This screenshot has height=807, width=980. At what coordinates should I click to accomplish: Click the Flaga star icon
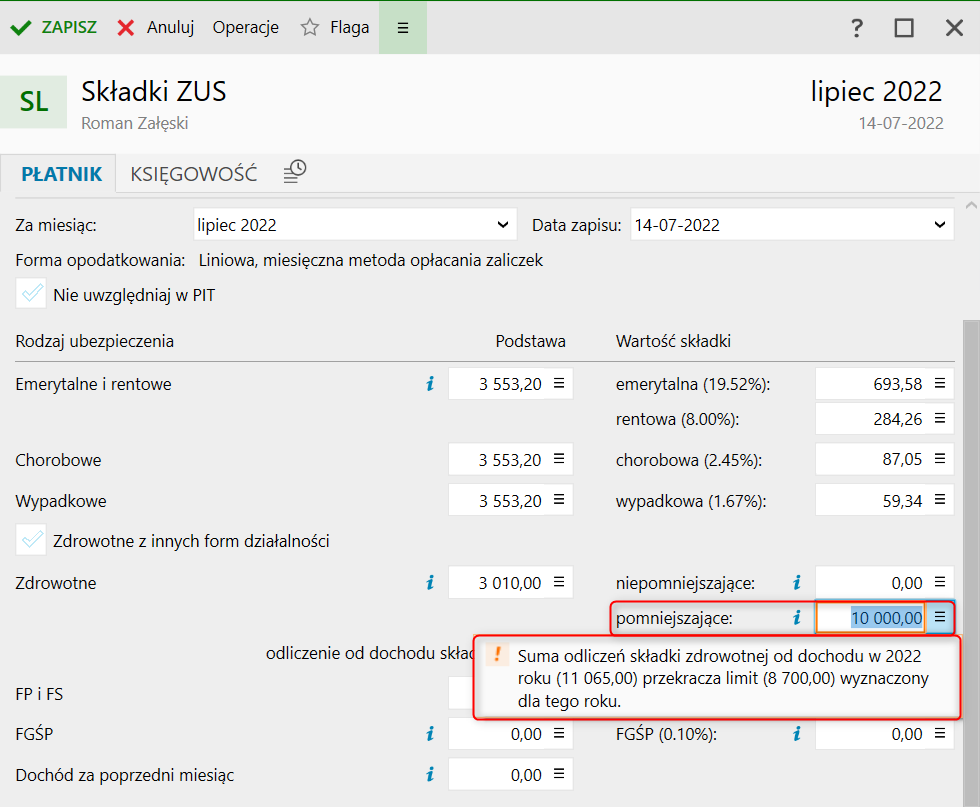[310, 28]
